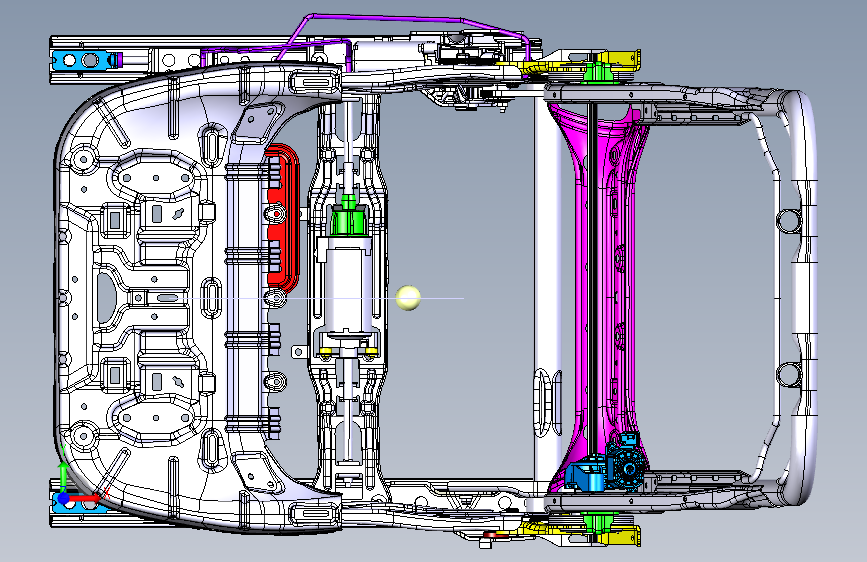Select the lower circular ring on right frame

pos(787,374)
